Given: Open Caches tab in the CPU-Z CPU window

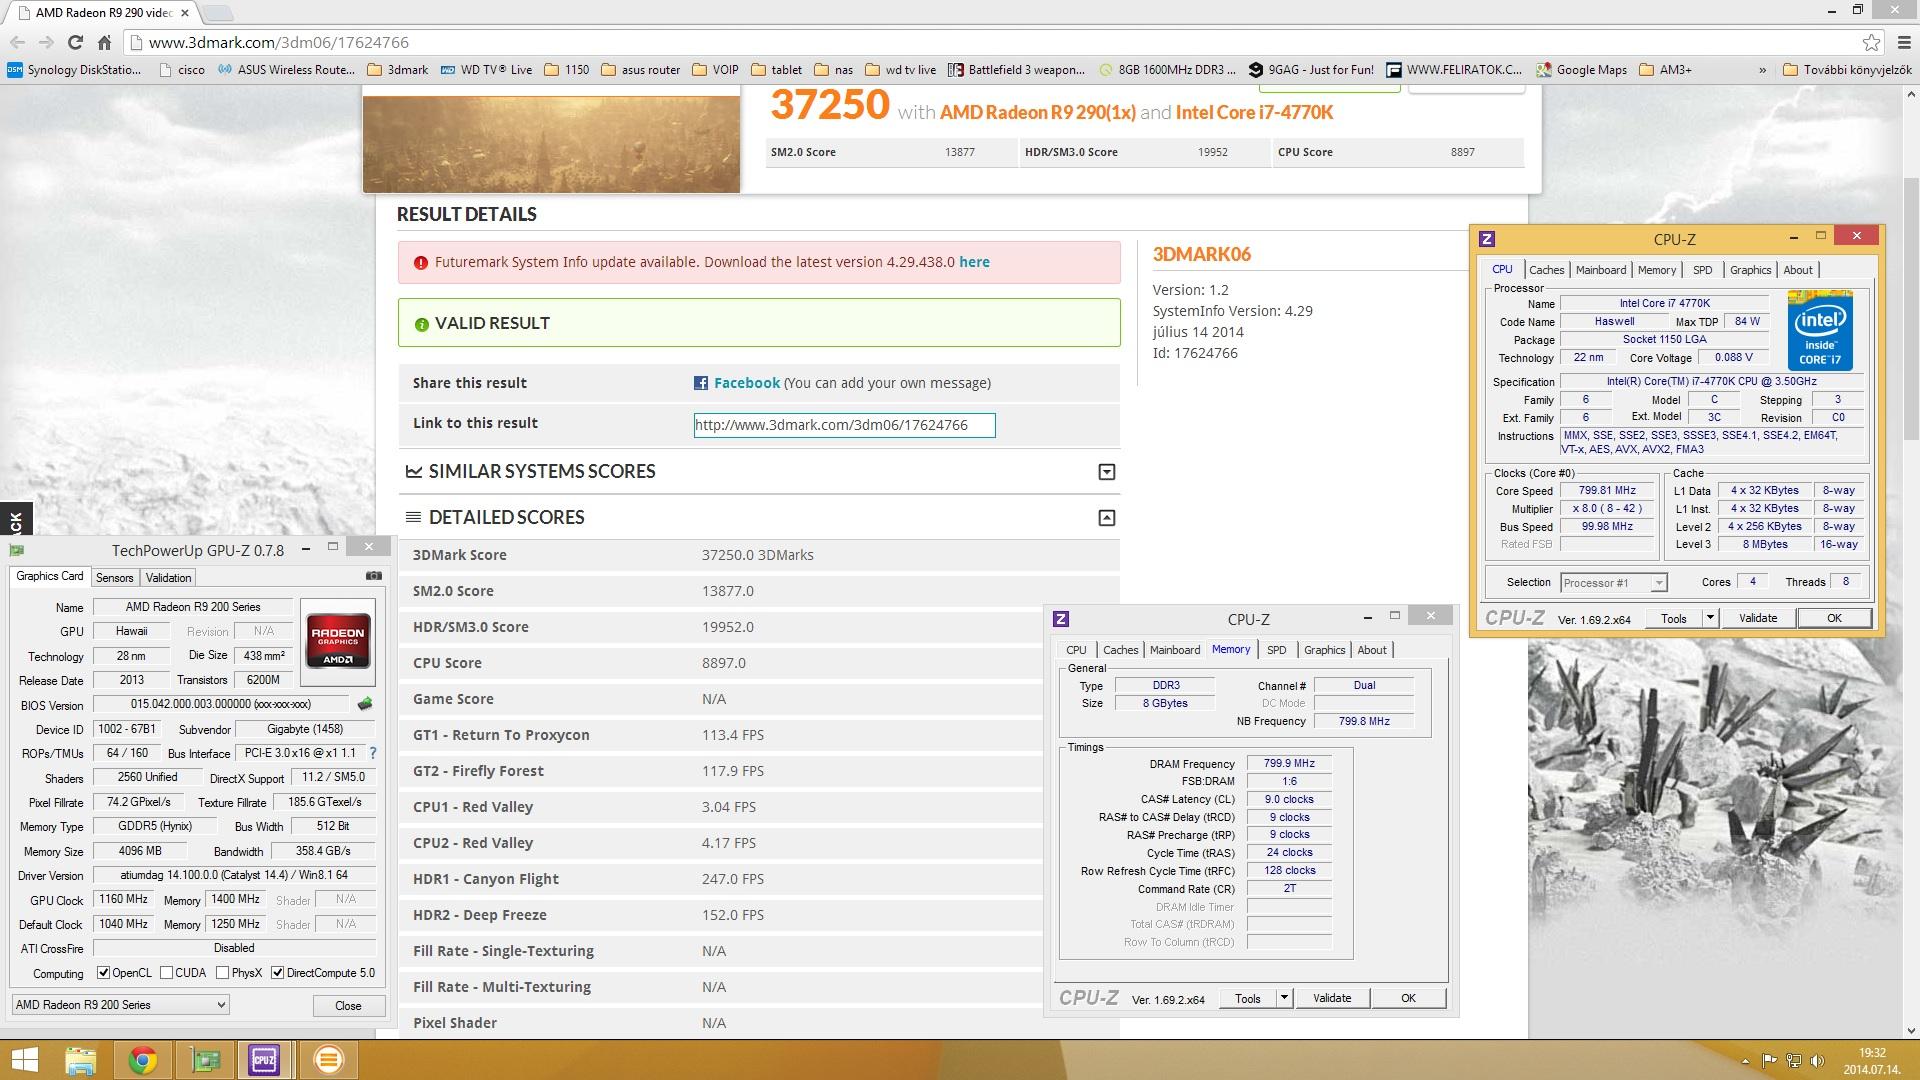Looking at the screenshot, I should coord(1546,270).
